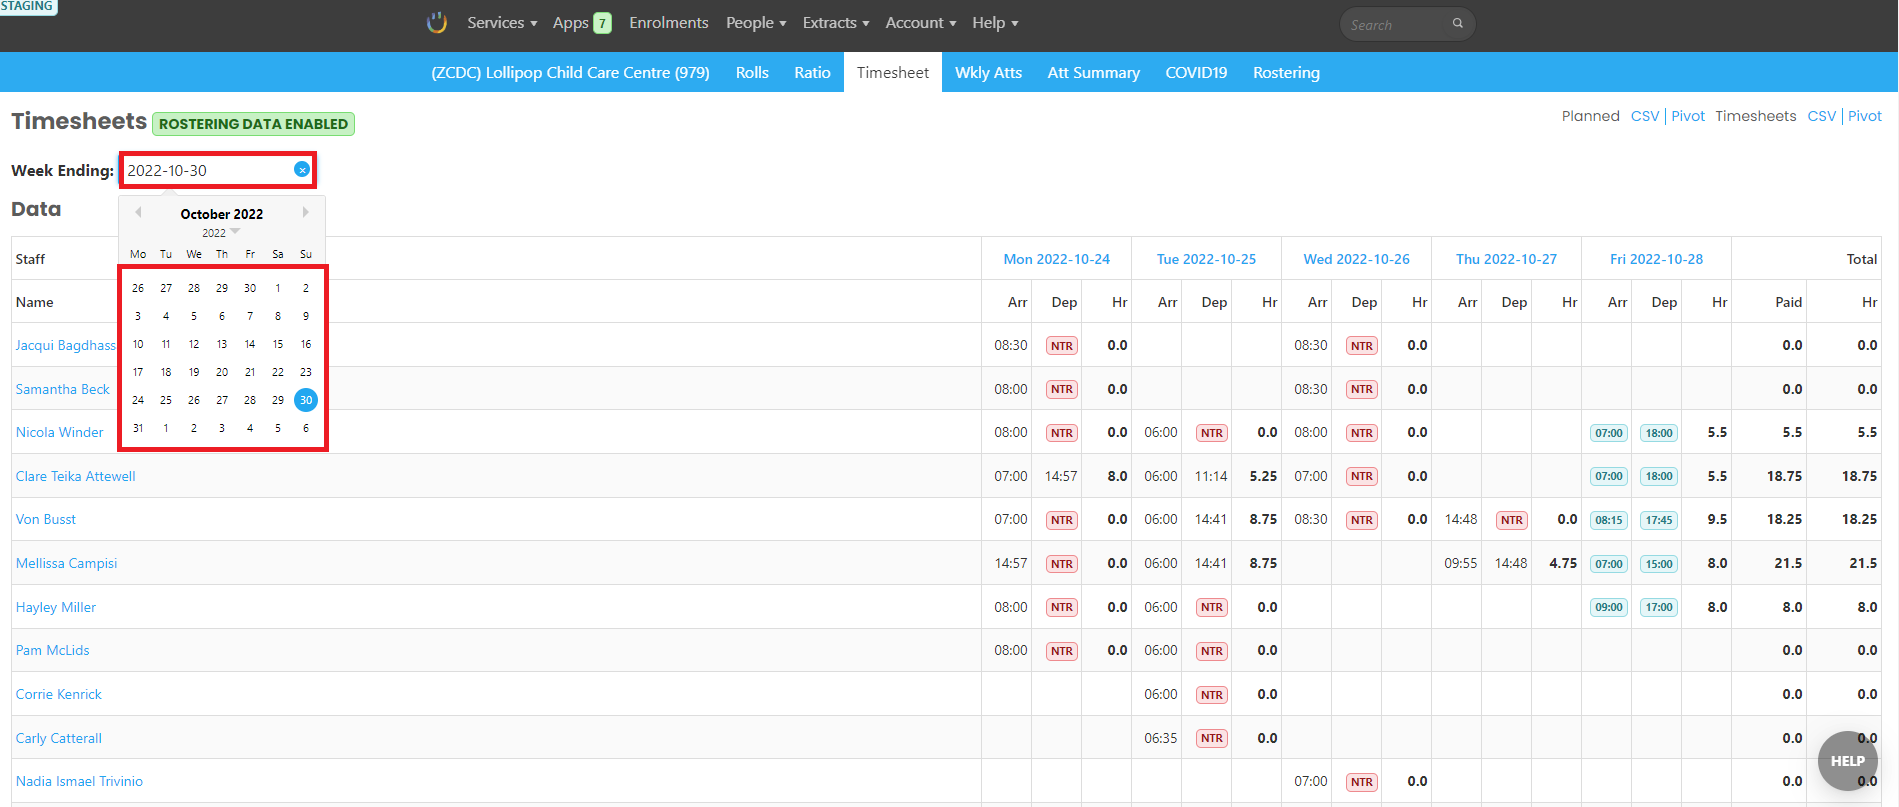Screen dimensions: 1899x807
Task: Open the Help dropdown menu
Action: [x=995, y=22]
